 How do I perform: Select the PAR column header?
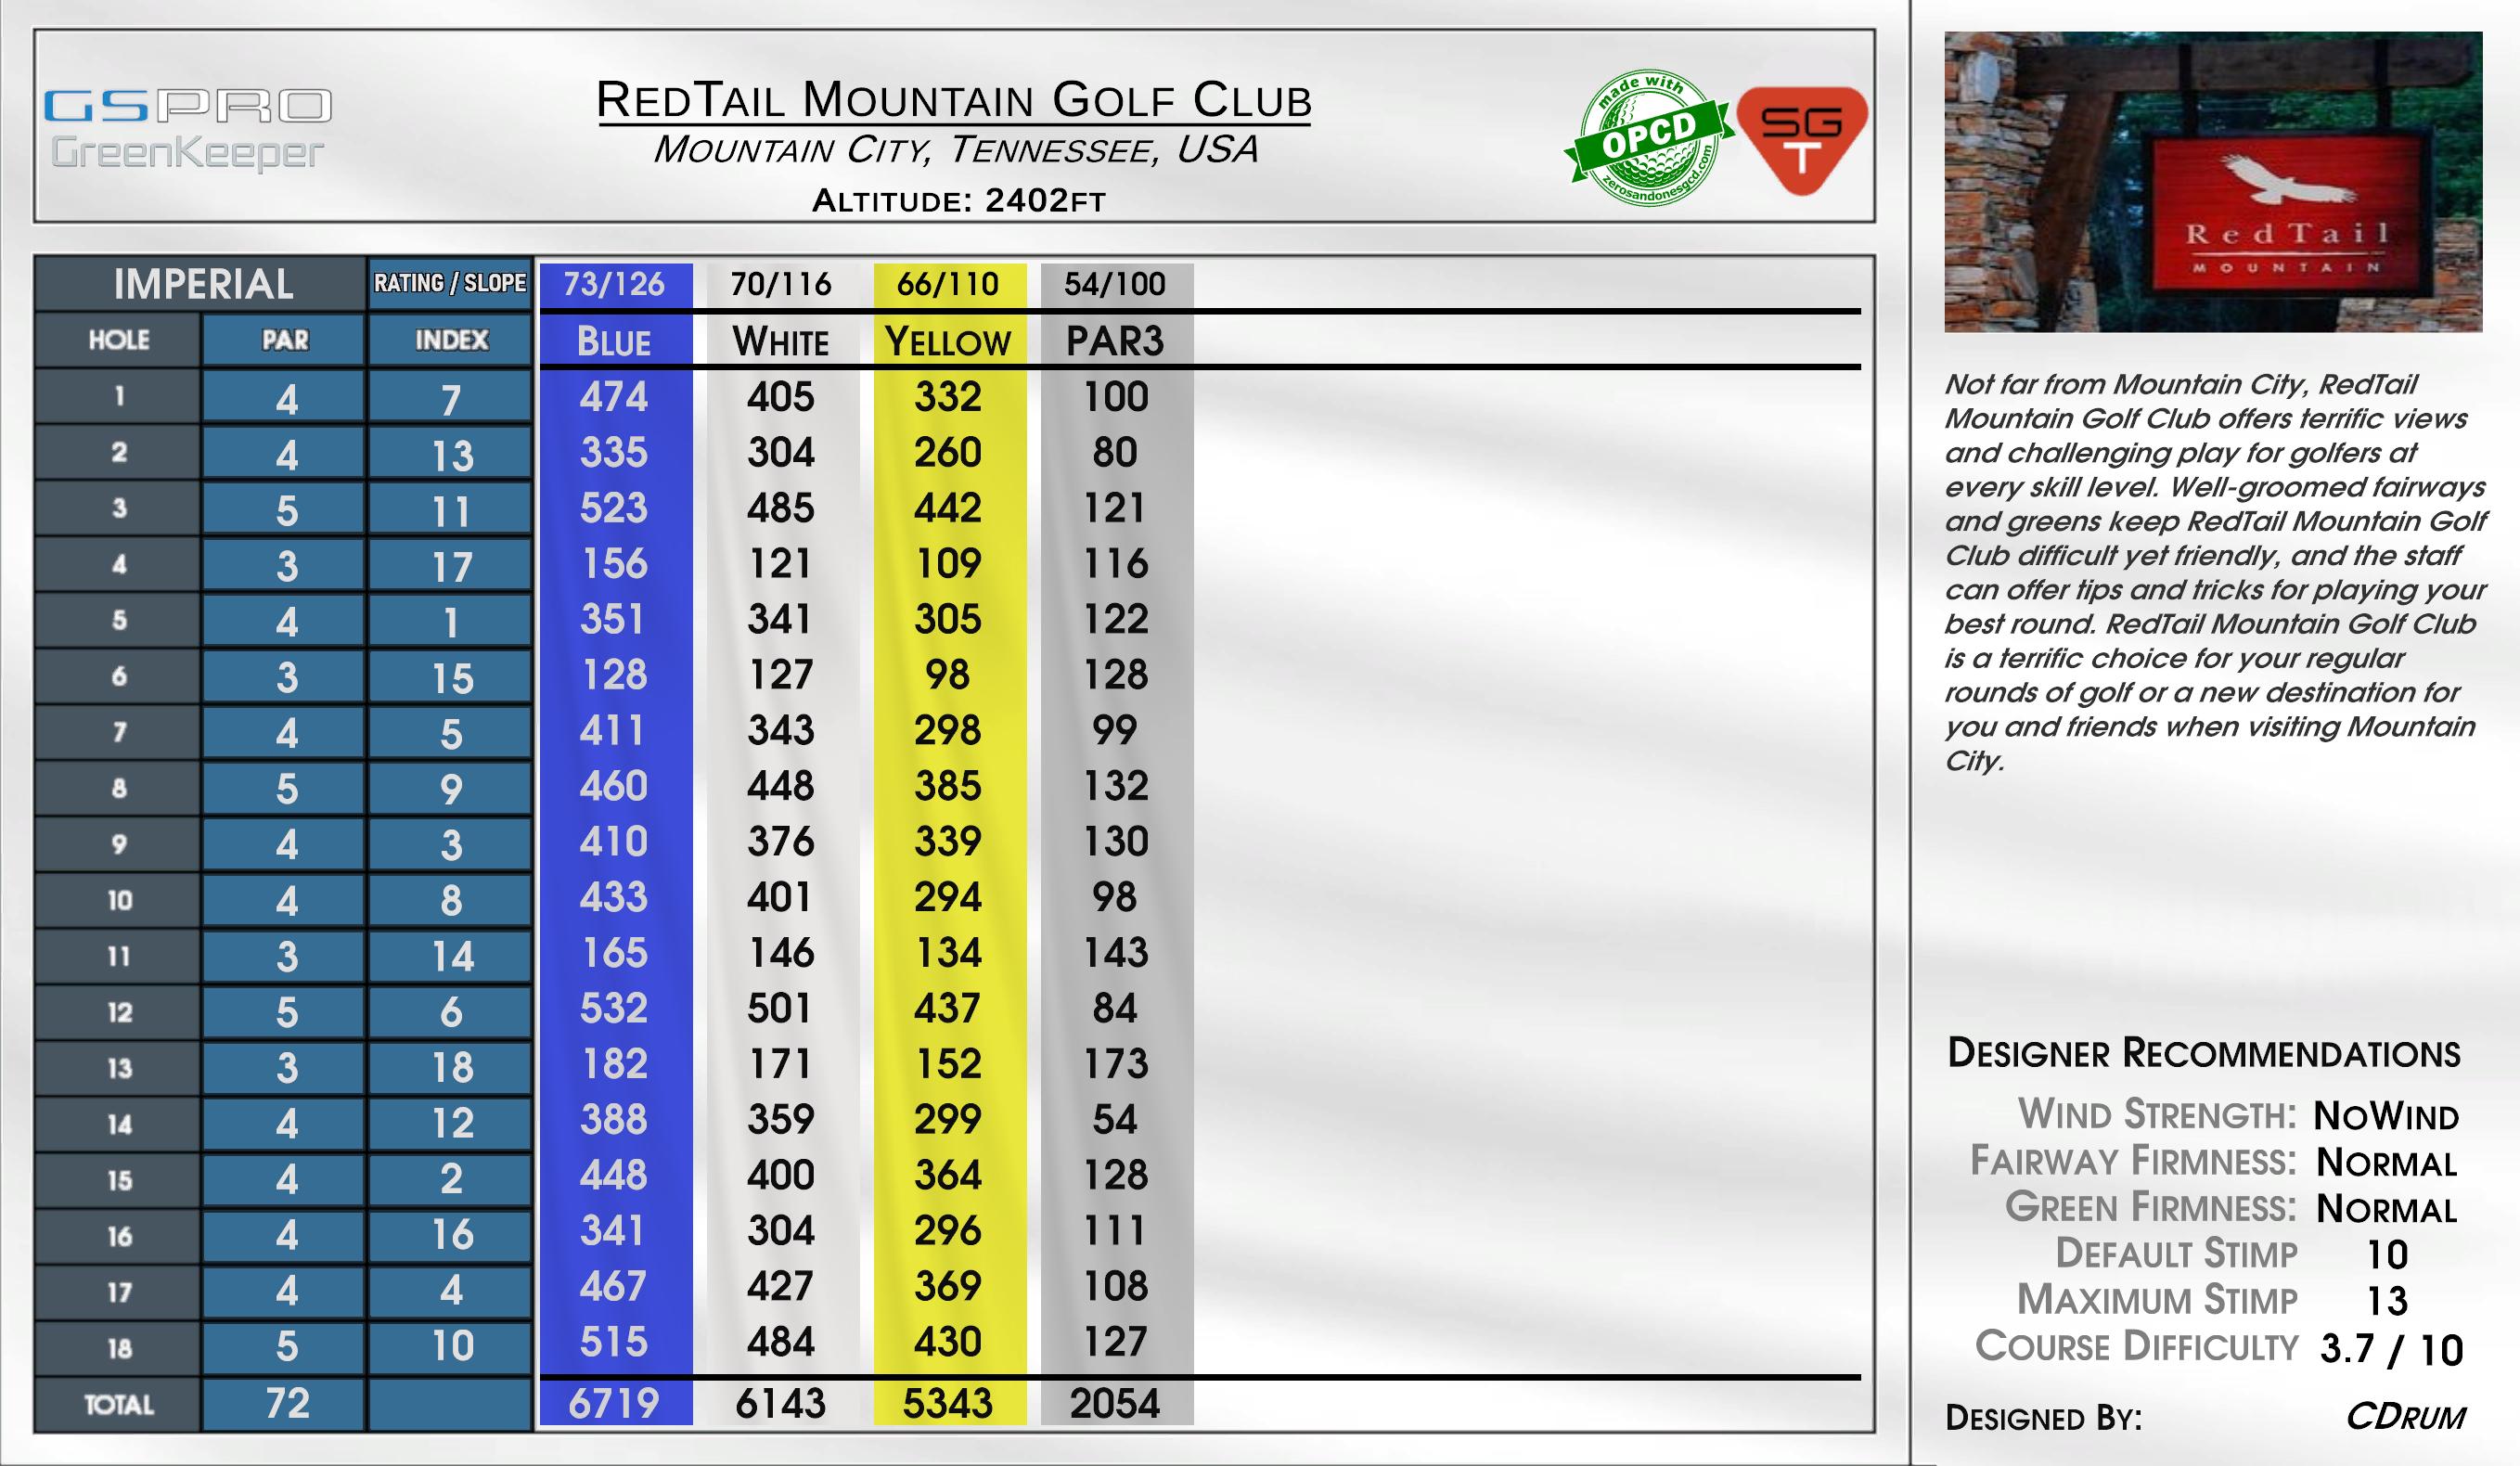click(x=285, y=340)
